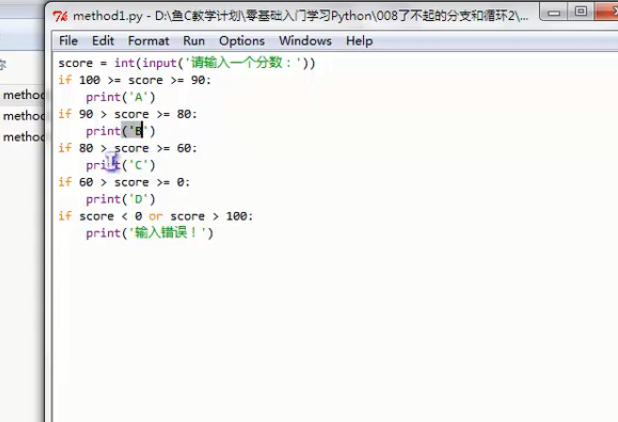Open the Help menu
Viewport: 618px width, 422px height.
click(359, 41)
